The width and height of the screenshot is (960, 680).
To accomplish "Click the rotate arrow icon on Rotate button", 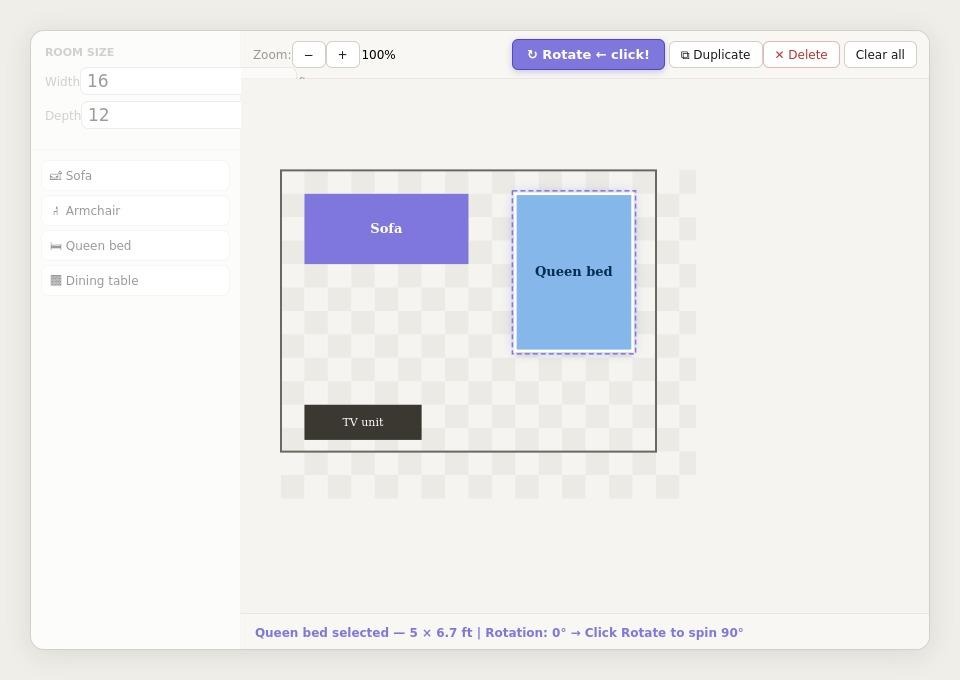I will pos(532,54).
